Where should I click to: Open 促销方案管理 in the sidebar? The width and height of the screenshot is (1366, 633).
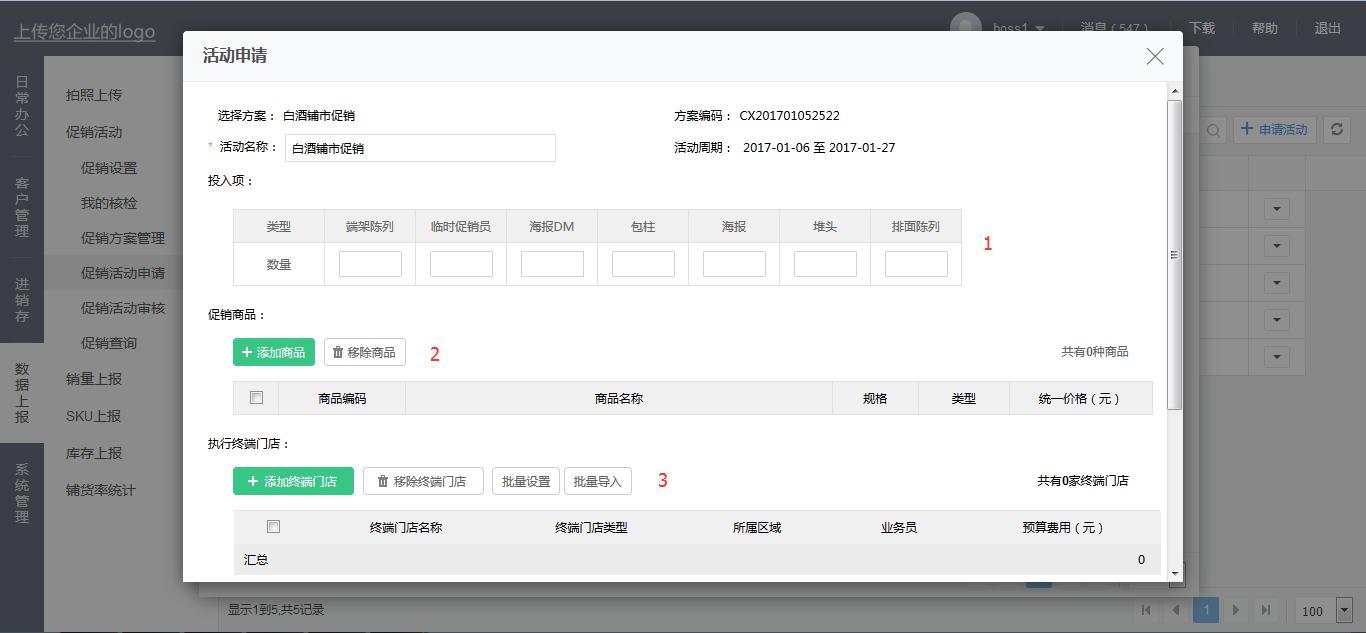[x=122, y=238]
